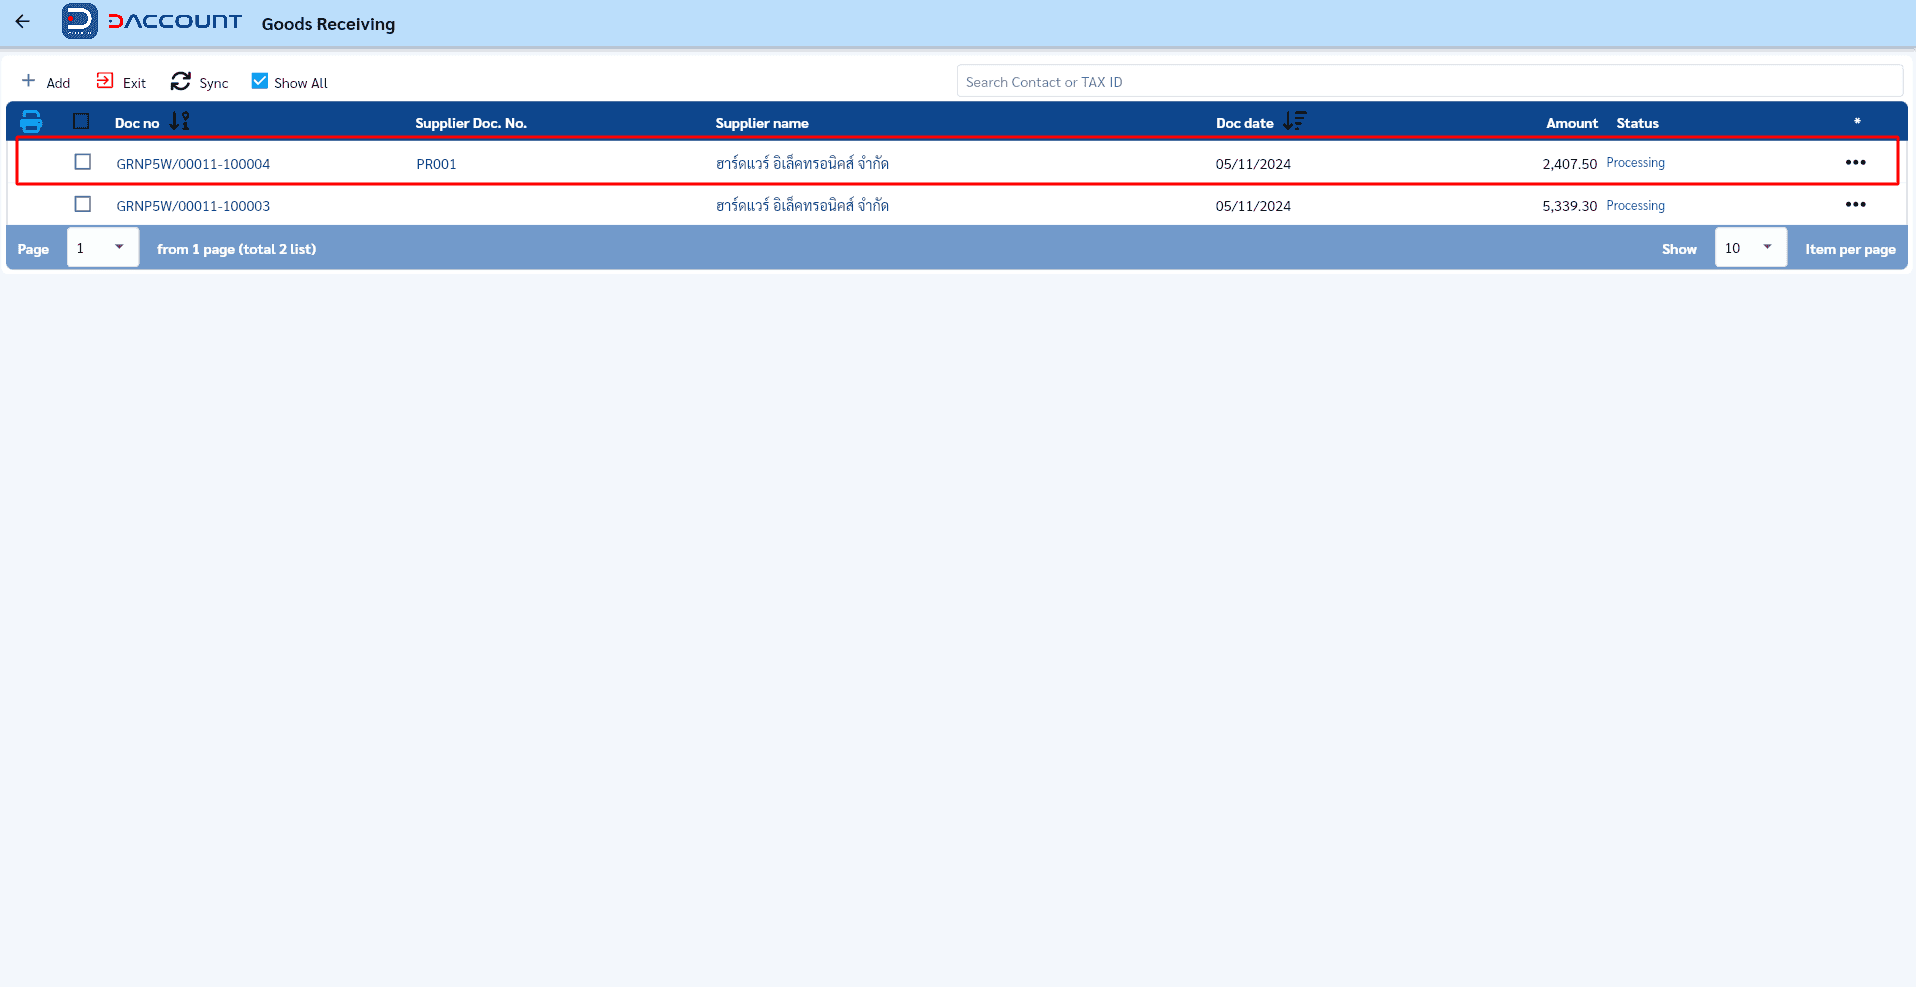Click the Status column header
This screenshot has width=1916, height=987.
coord(1637,123)
